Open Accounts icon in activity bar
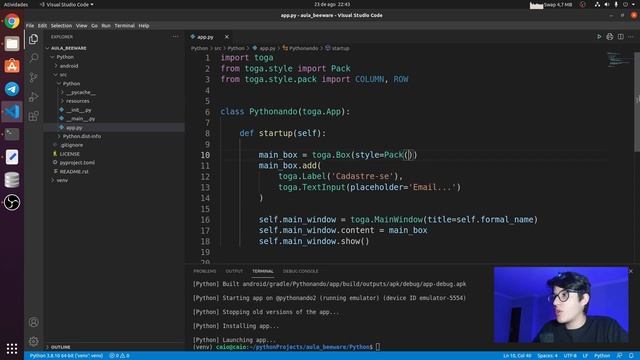The height and width of the screenshot is (360, 640). (33, 322)
